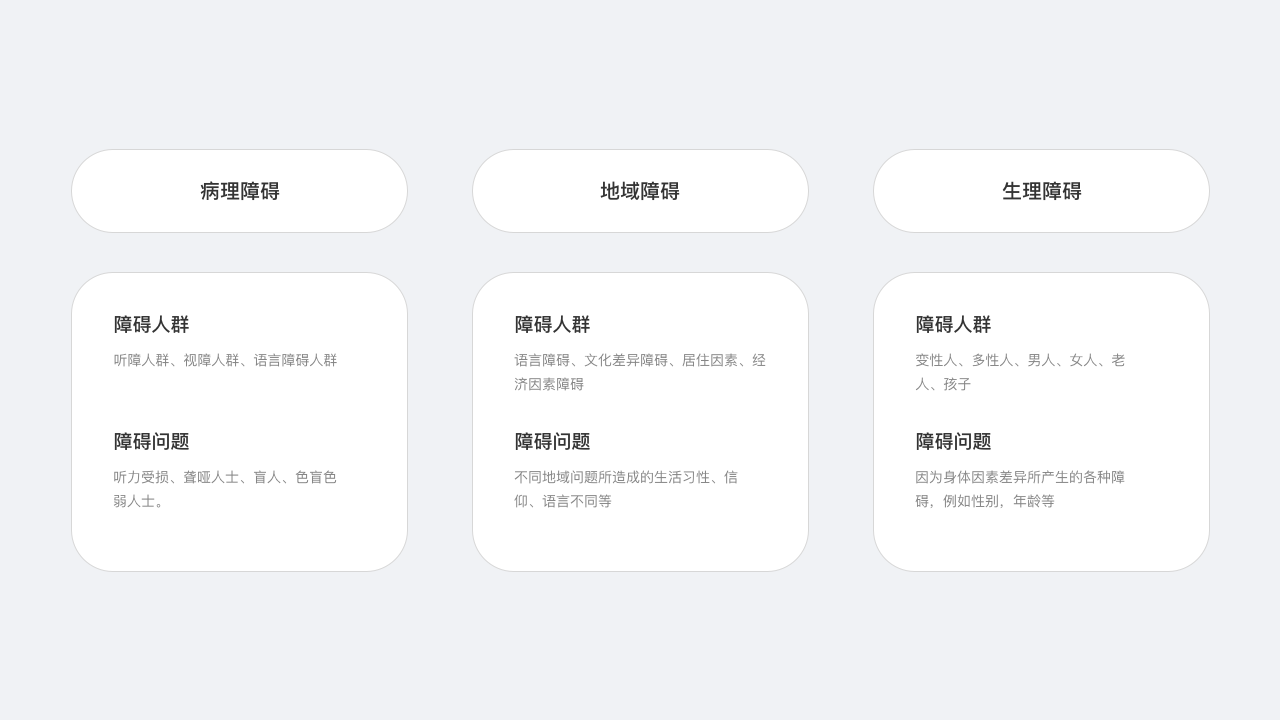Select 障碍人群 heading in the 病理障碍 card

151,325
